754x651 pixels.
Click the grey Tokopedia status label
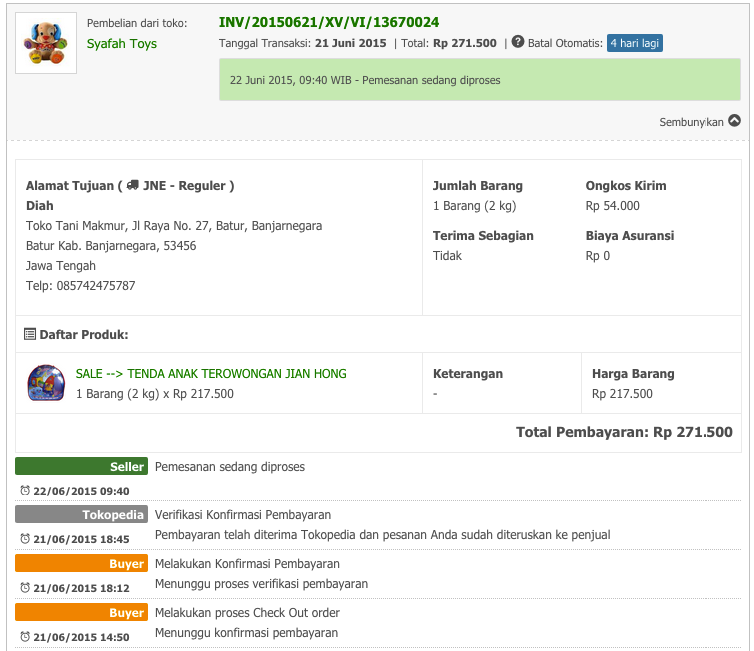(x=81, y=514)
